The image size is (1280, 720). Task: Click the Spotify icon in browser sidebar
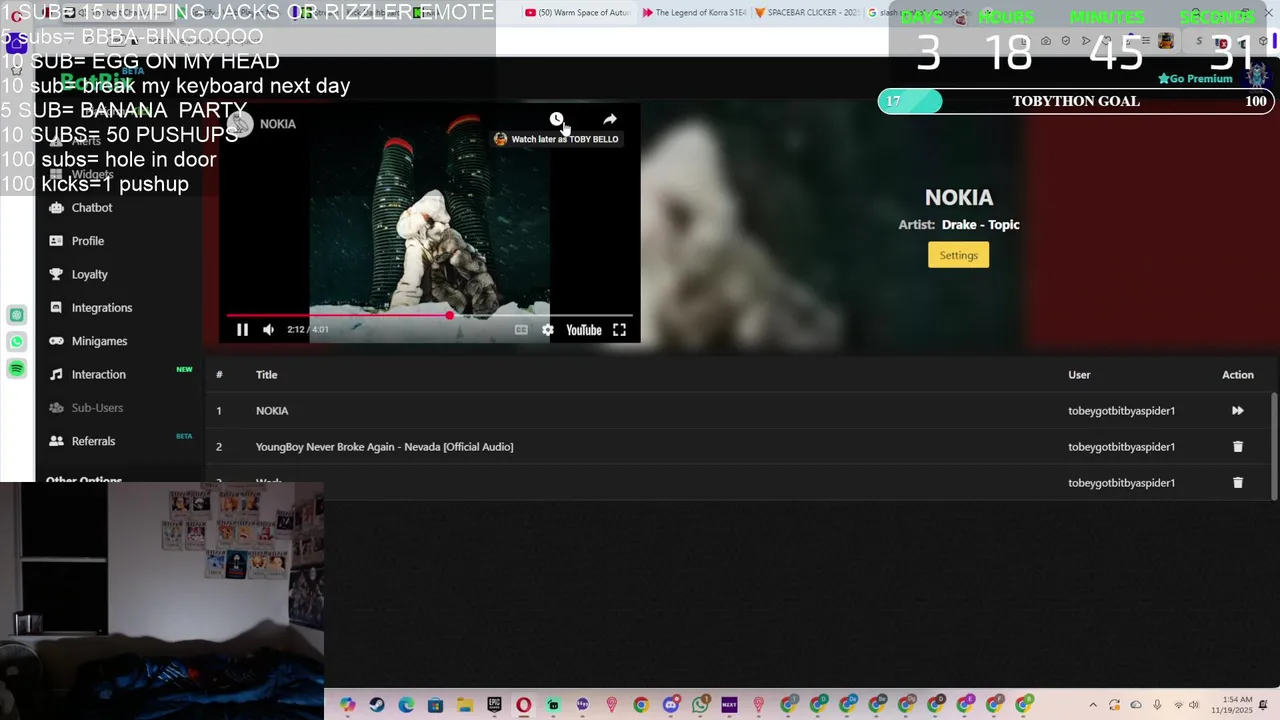tap(17, 369)
